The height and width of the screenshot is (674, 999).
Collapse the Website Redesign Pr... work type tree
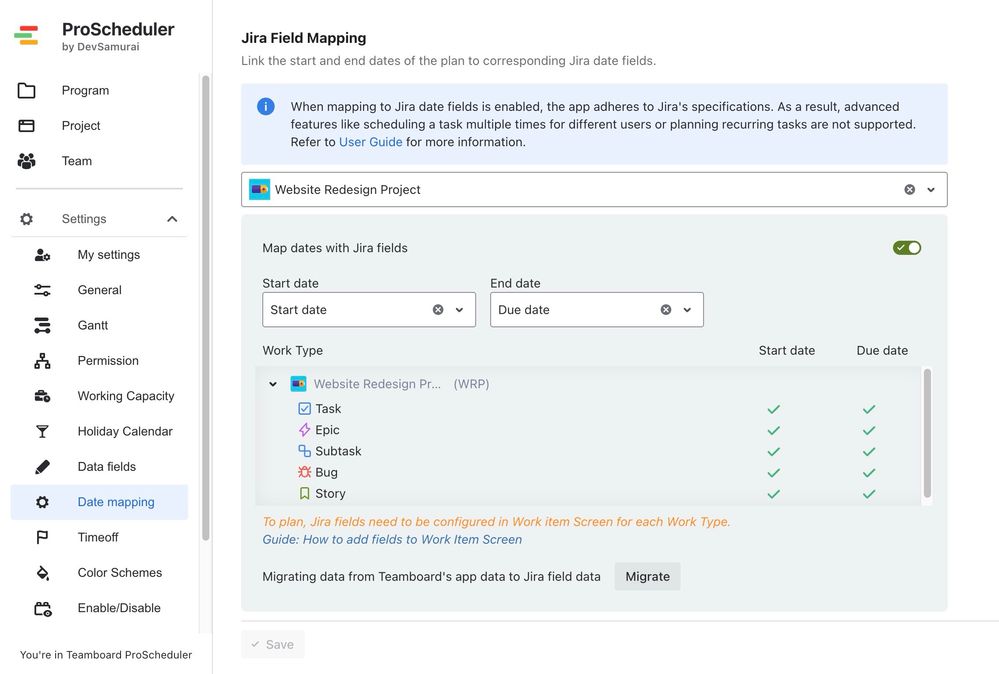coord(273,383)
